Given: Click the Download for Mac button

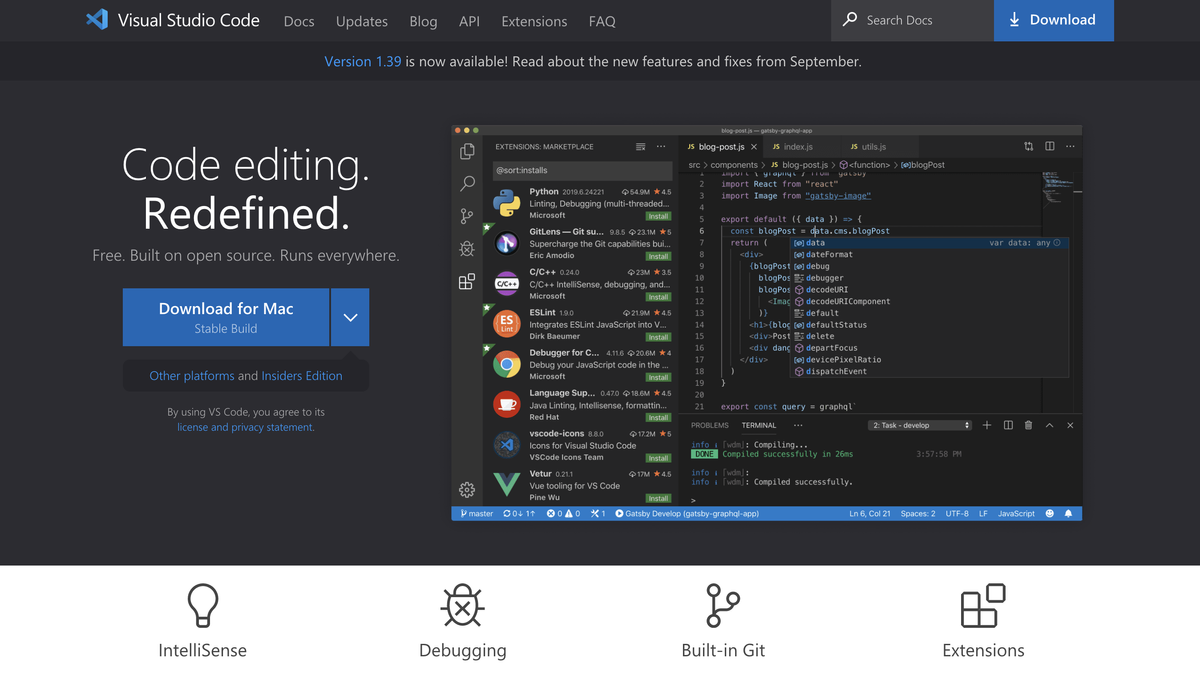Looking at the screenshot, I should (226, 316).
